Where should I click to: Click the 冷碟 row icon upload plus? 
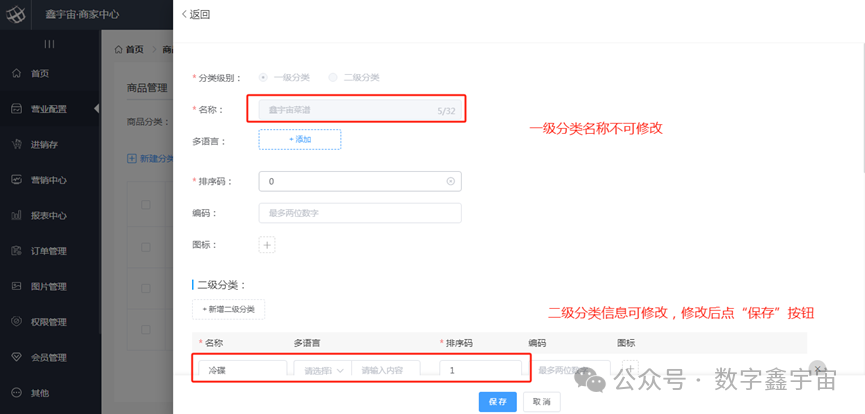click(630, 369)
